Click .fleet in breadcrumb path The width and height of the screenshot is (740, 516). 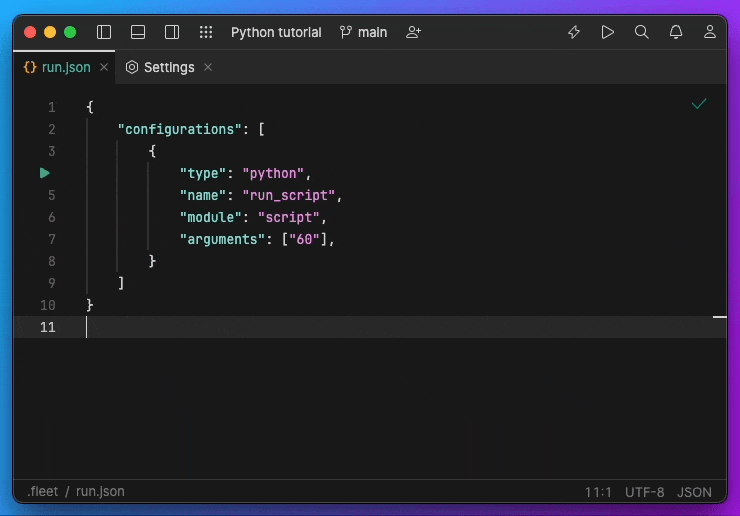pyautogui.click(x=43, y=491)
